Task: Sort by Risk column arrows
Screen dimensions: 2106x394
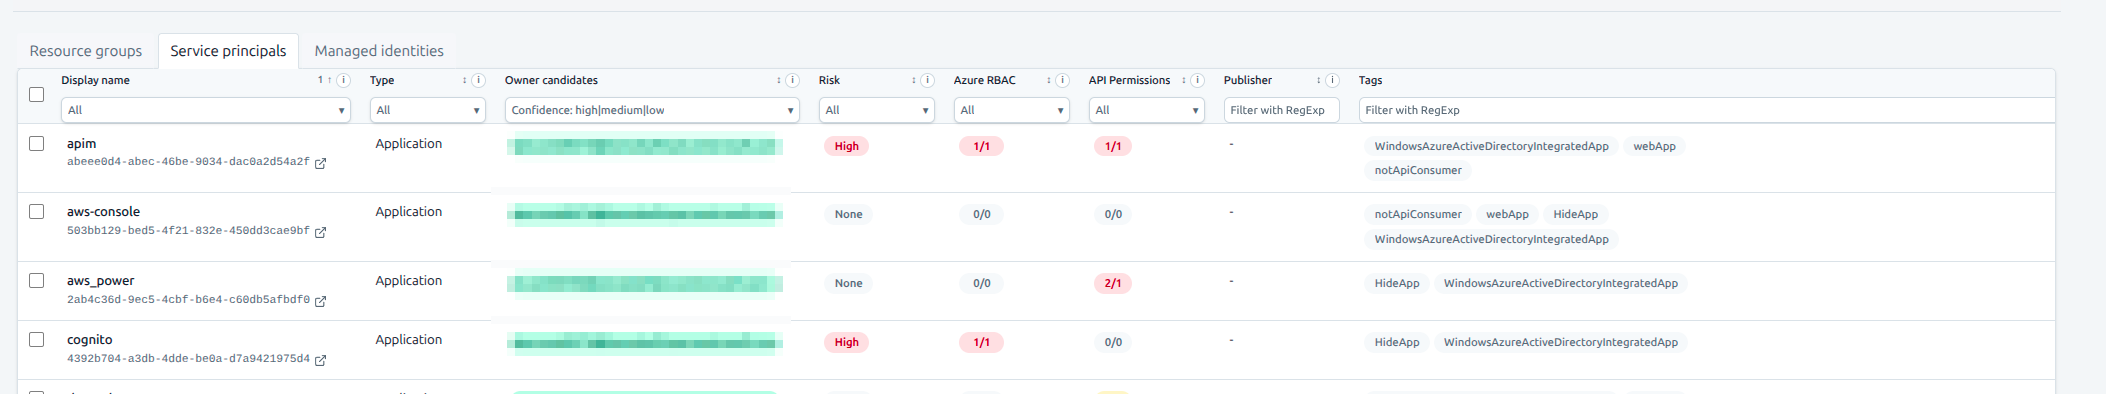Action: 913,80
